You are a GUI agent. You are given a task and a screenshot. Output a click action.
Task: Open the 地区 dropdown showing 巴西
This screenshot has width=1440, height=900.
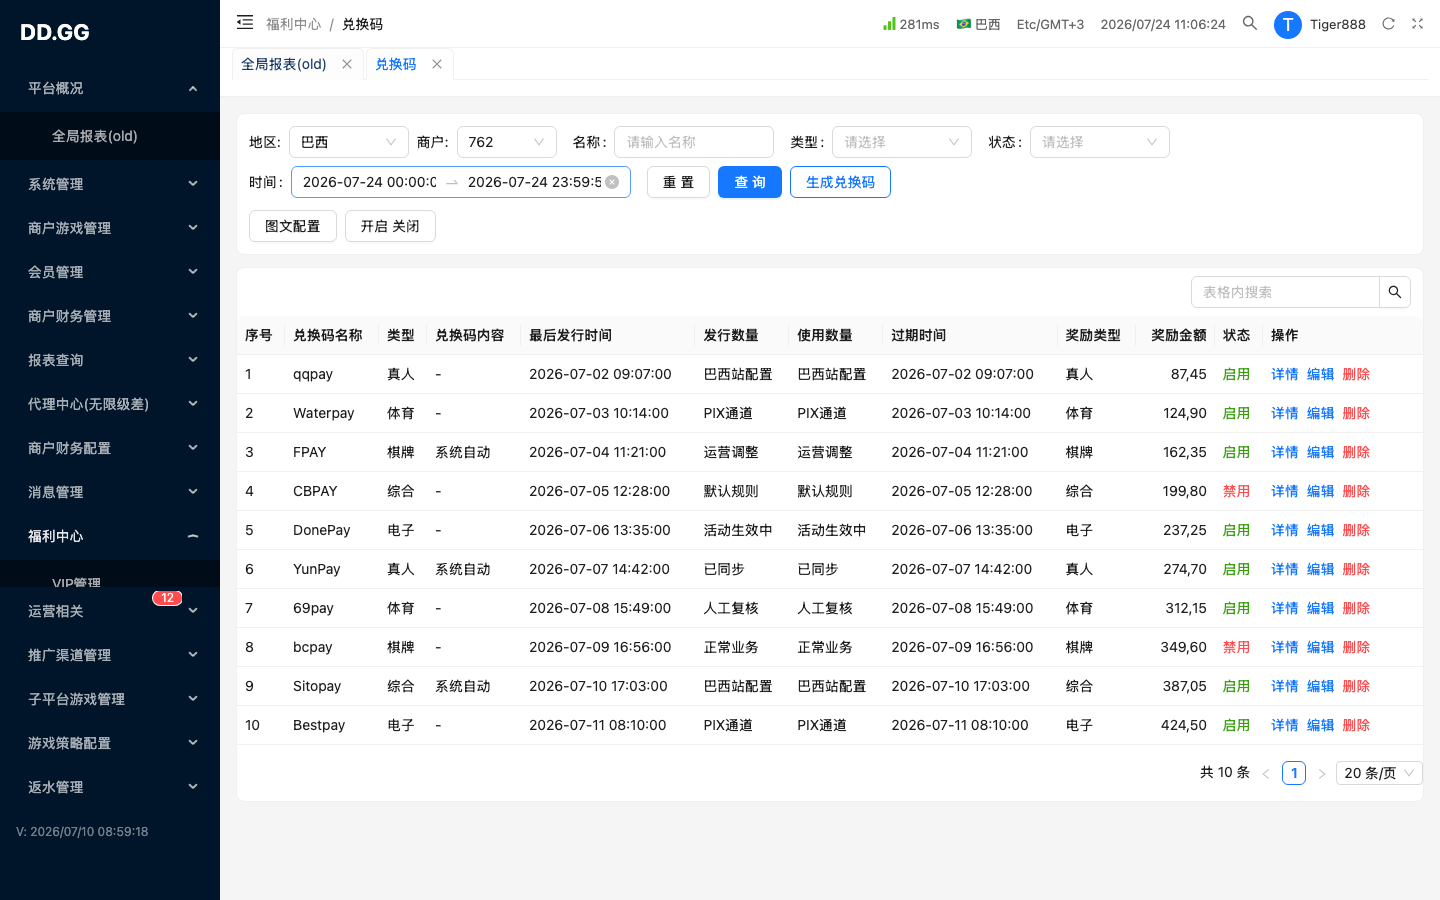[x=349, y=142]
